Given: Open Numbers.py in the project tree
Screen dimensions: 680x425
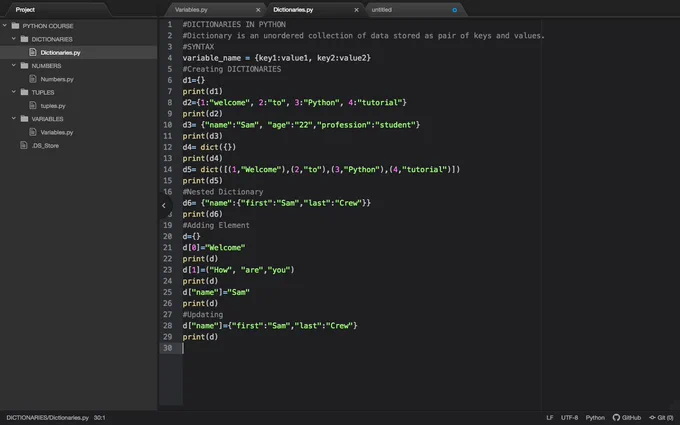Looking at the screenshot, I should coord(57,79).
